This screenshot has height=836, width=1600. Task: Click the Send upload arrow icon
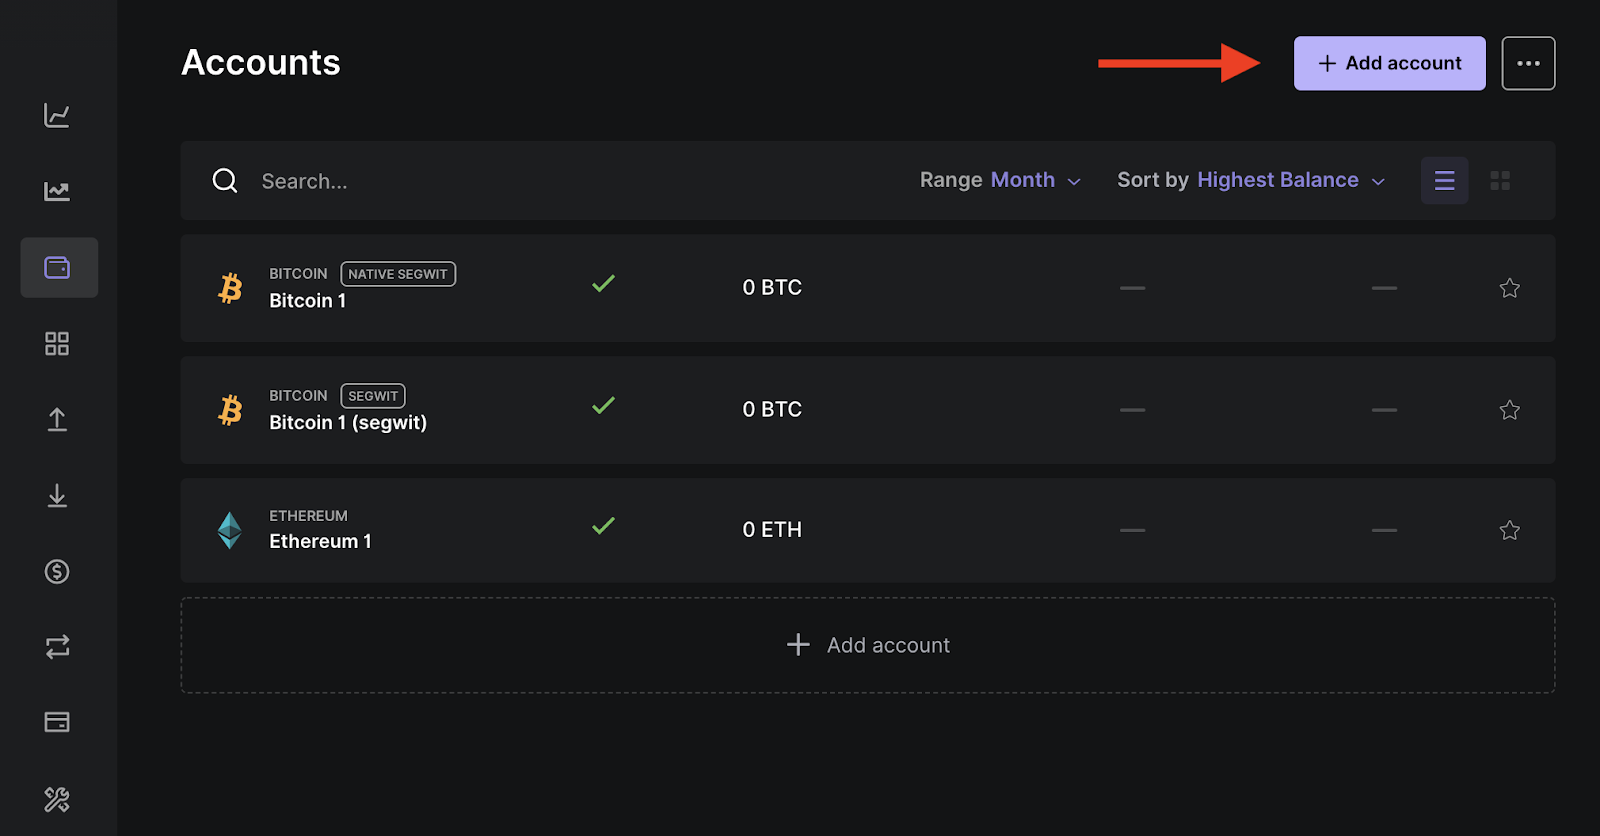(x=57, y=420)
